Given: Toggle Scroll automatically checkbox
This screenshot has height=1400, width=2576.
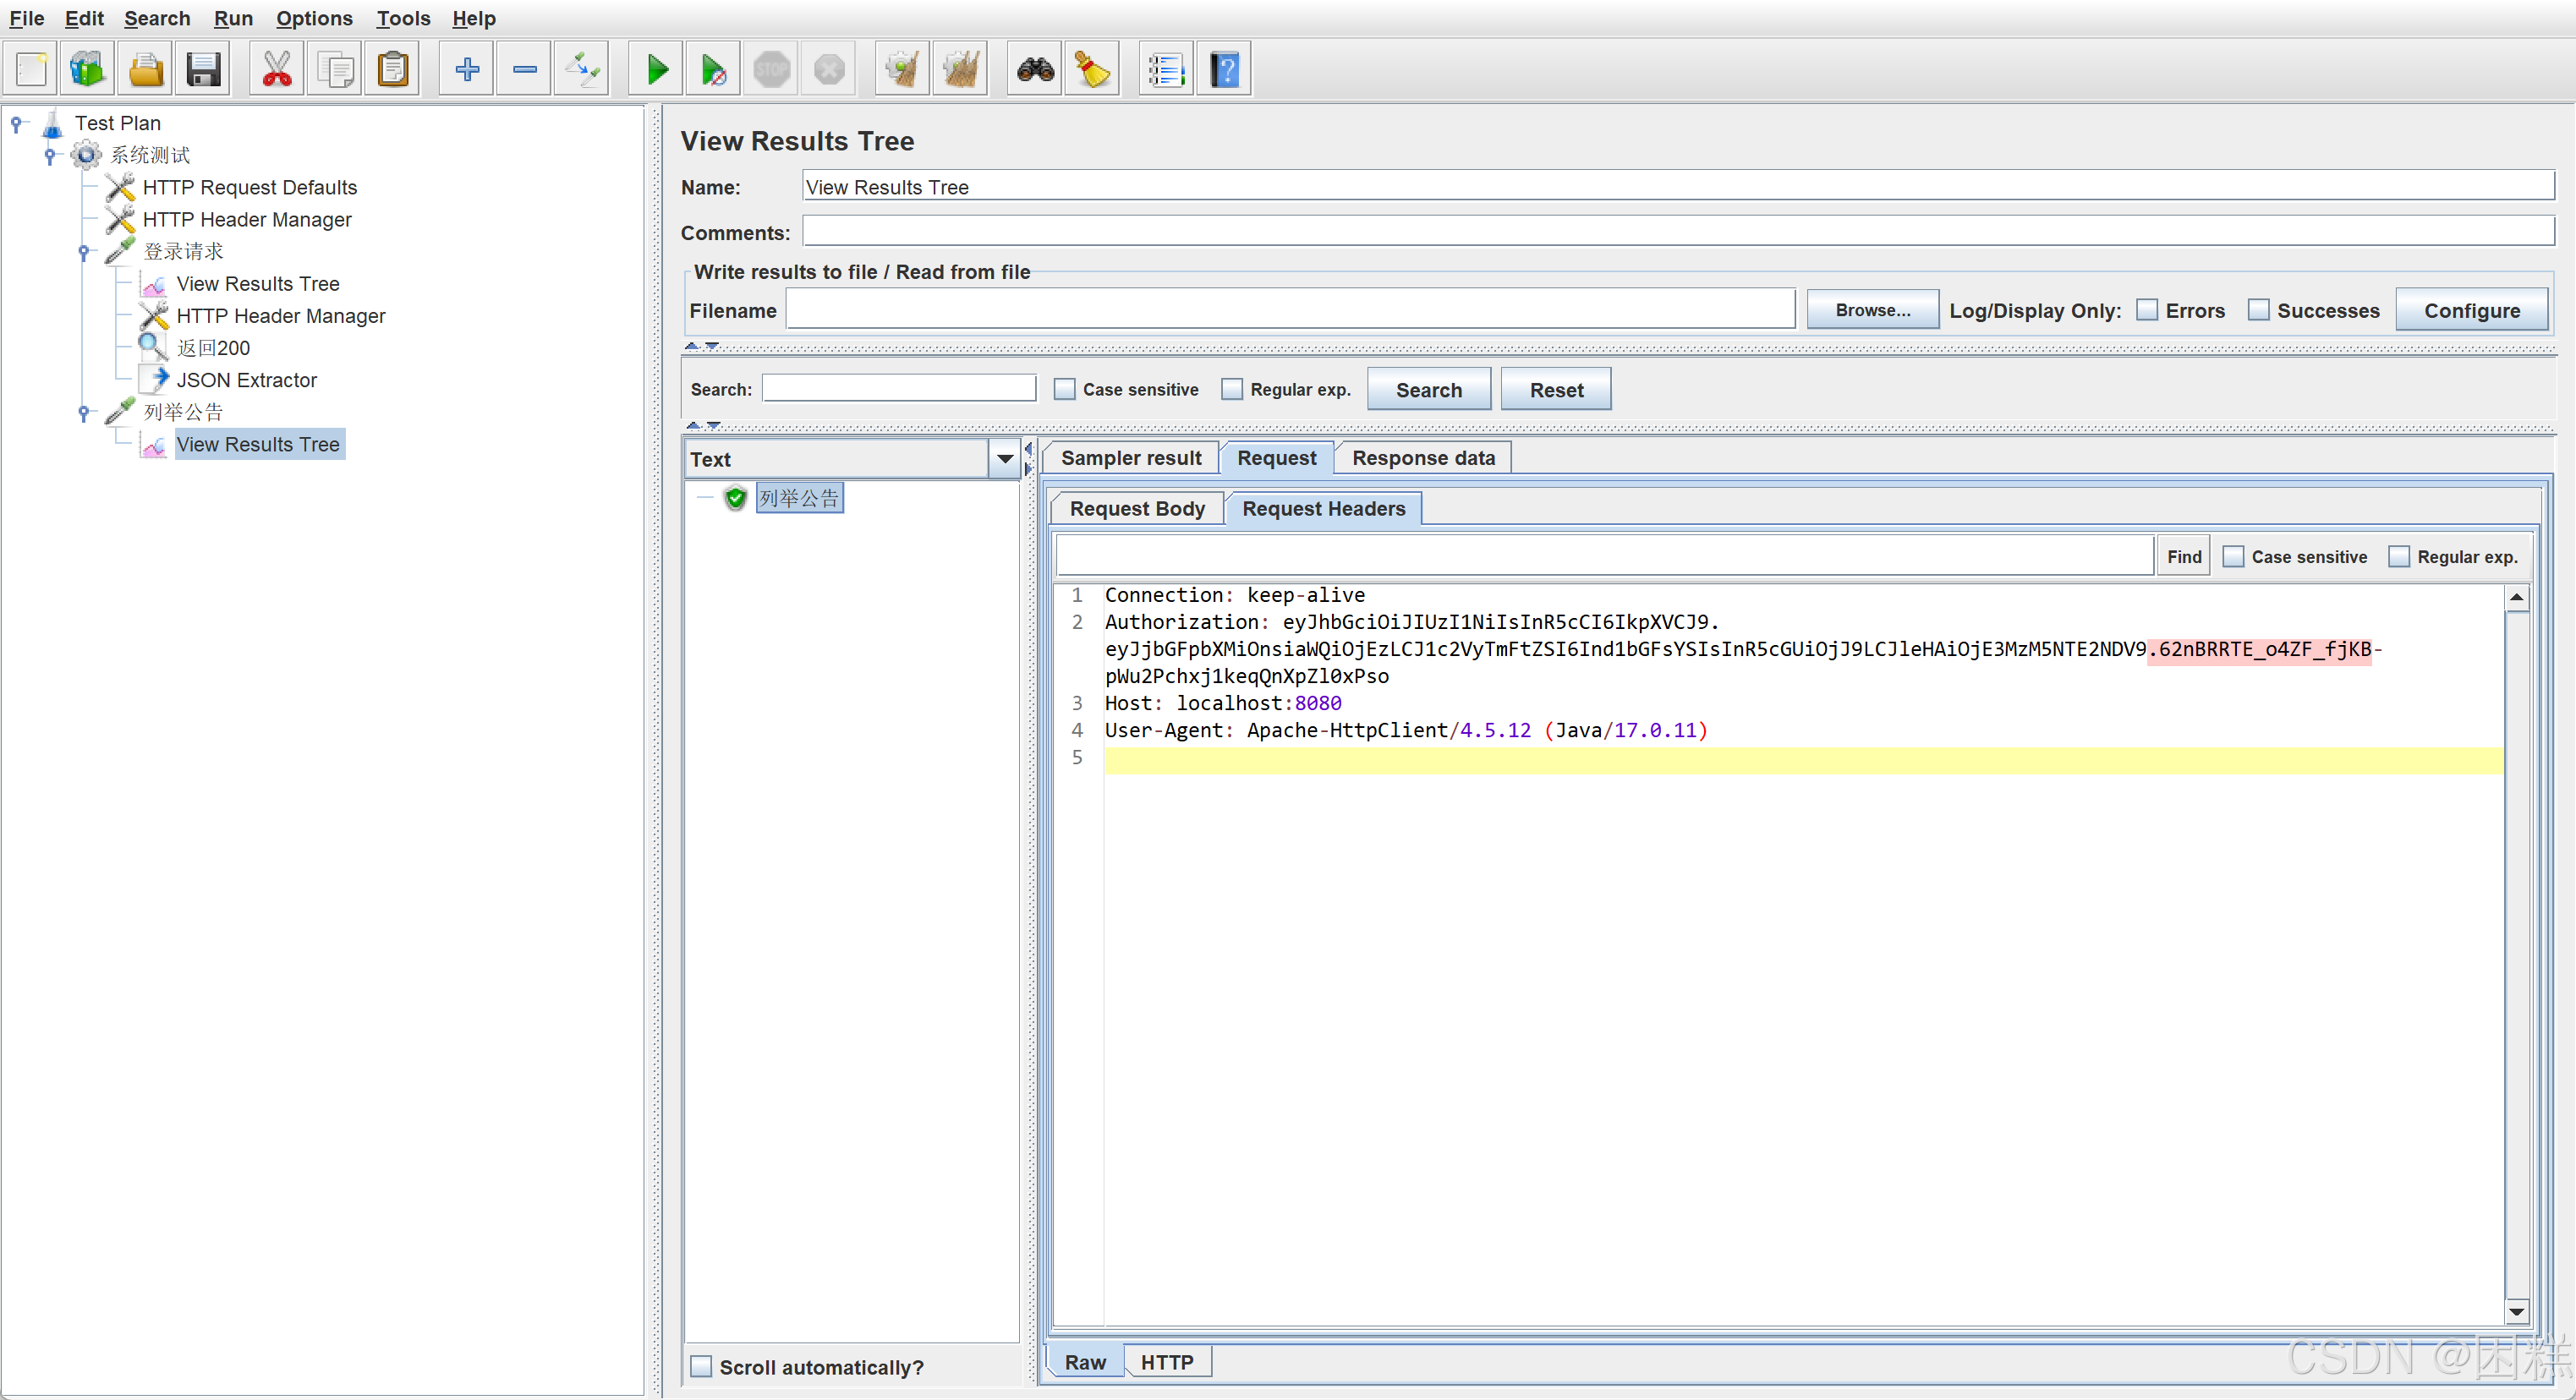Looking at the screenshot, I should pos(702,1366).
